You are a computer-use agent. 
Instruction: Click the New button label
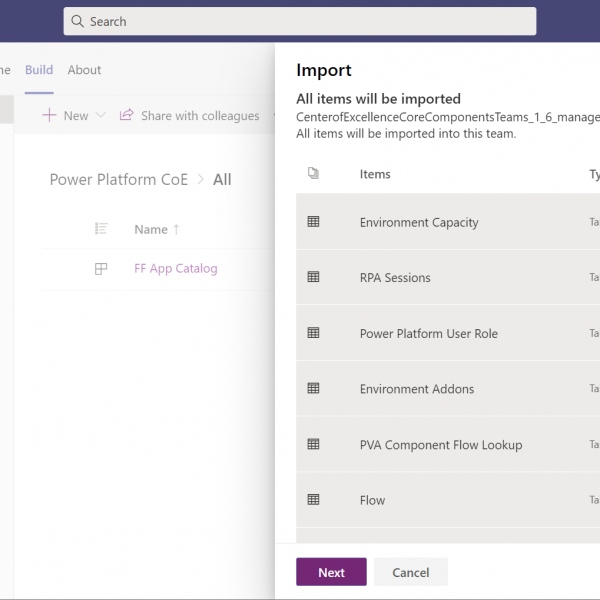tap(76, 116)
